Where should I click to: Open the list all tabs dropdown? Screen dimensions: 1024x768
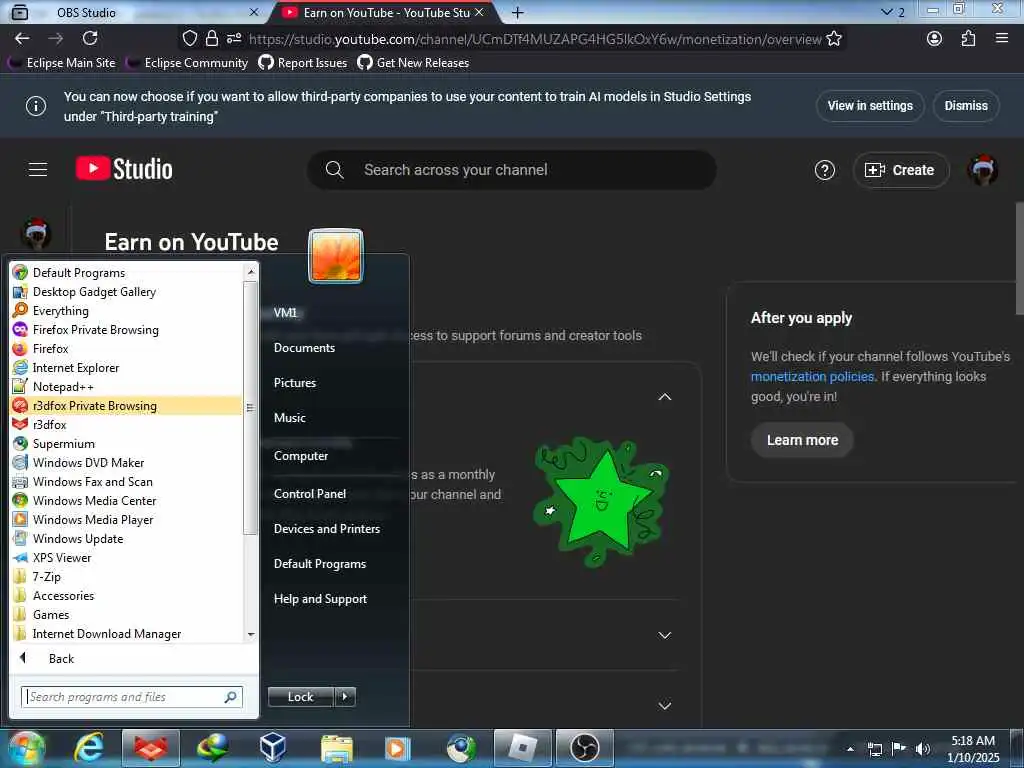(886, 12)
